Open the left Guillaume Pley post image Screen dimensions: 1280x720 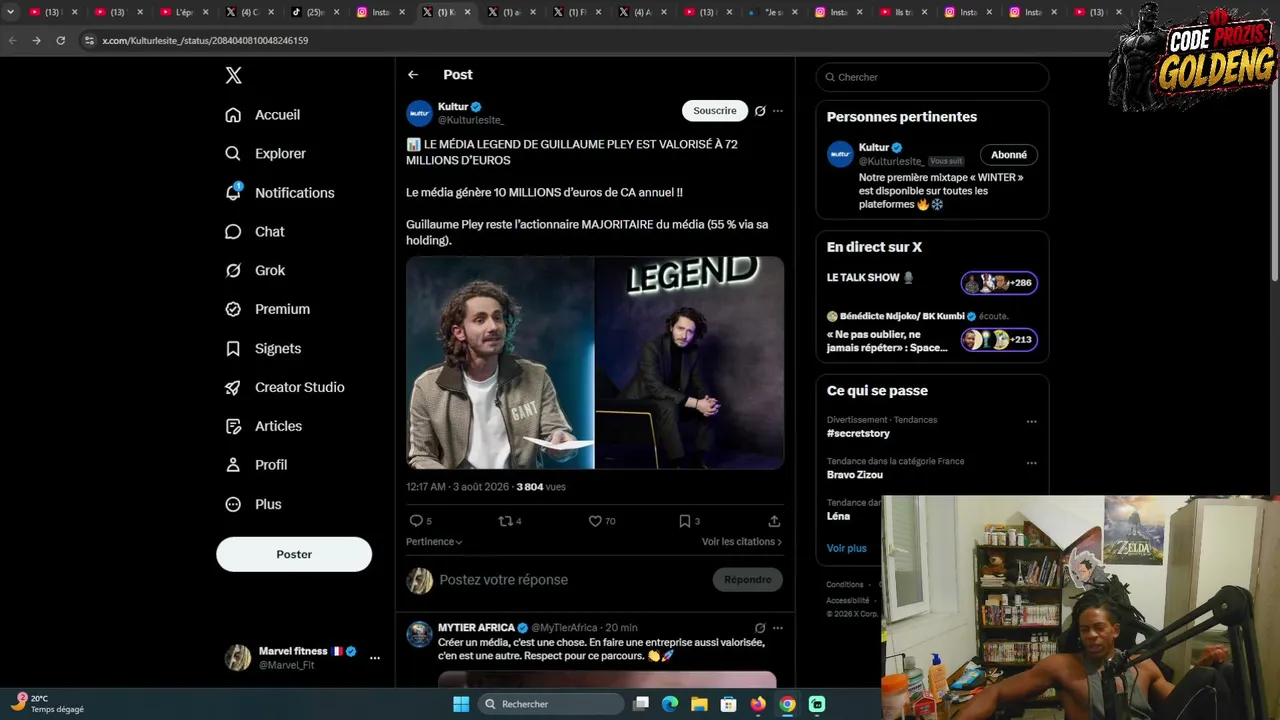coord(500,363)
